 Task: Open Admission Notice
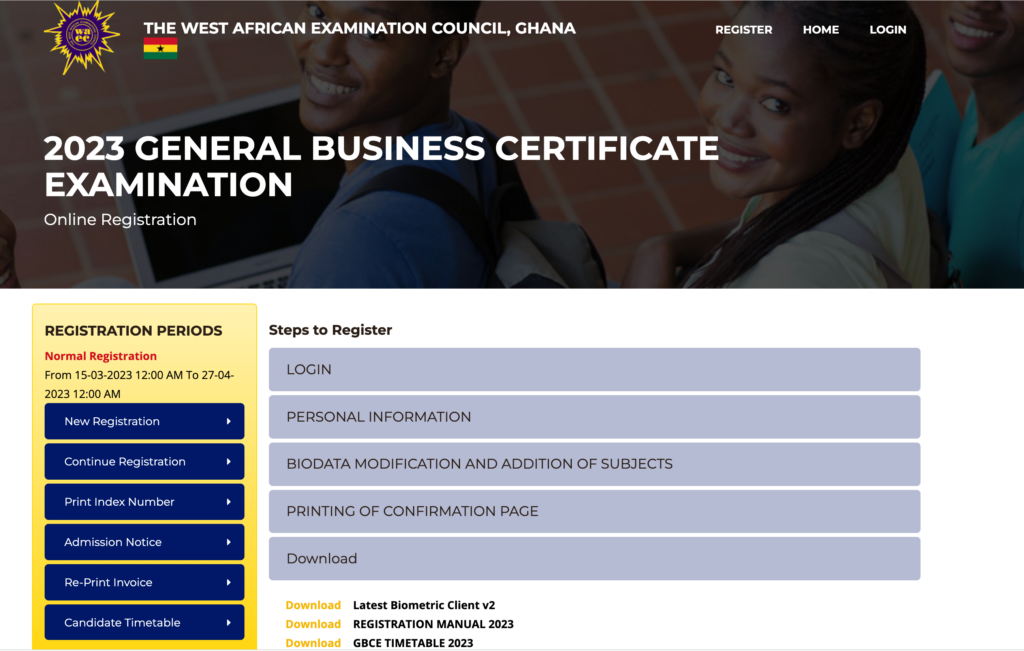[144, 542]
